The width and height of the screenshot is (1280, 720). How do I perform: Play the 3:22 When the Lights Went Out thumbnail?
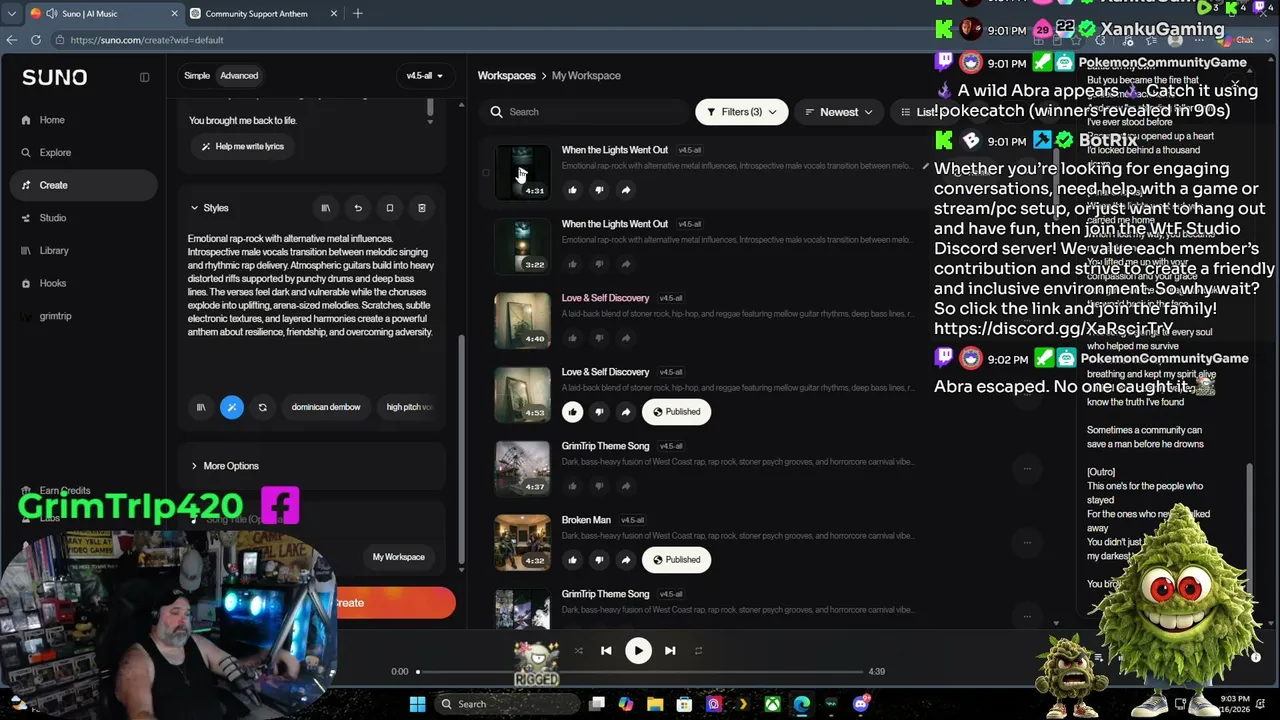click(x=522, y=246)
